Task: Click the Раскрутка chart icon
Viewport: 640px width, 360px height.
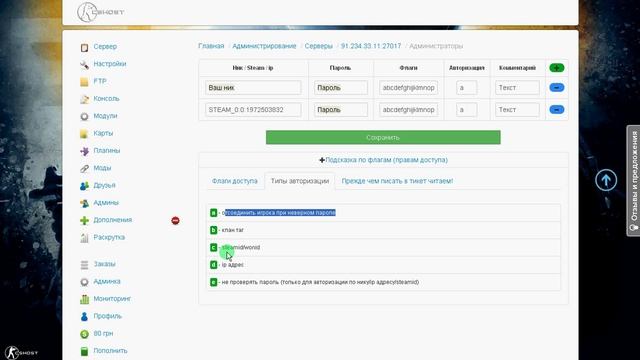Action: coord(84,238)
